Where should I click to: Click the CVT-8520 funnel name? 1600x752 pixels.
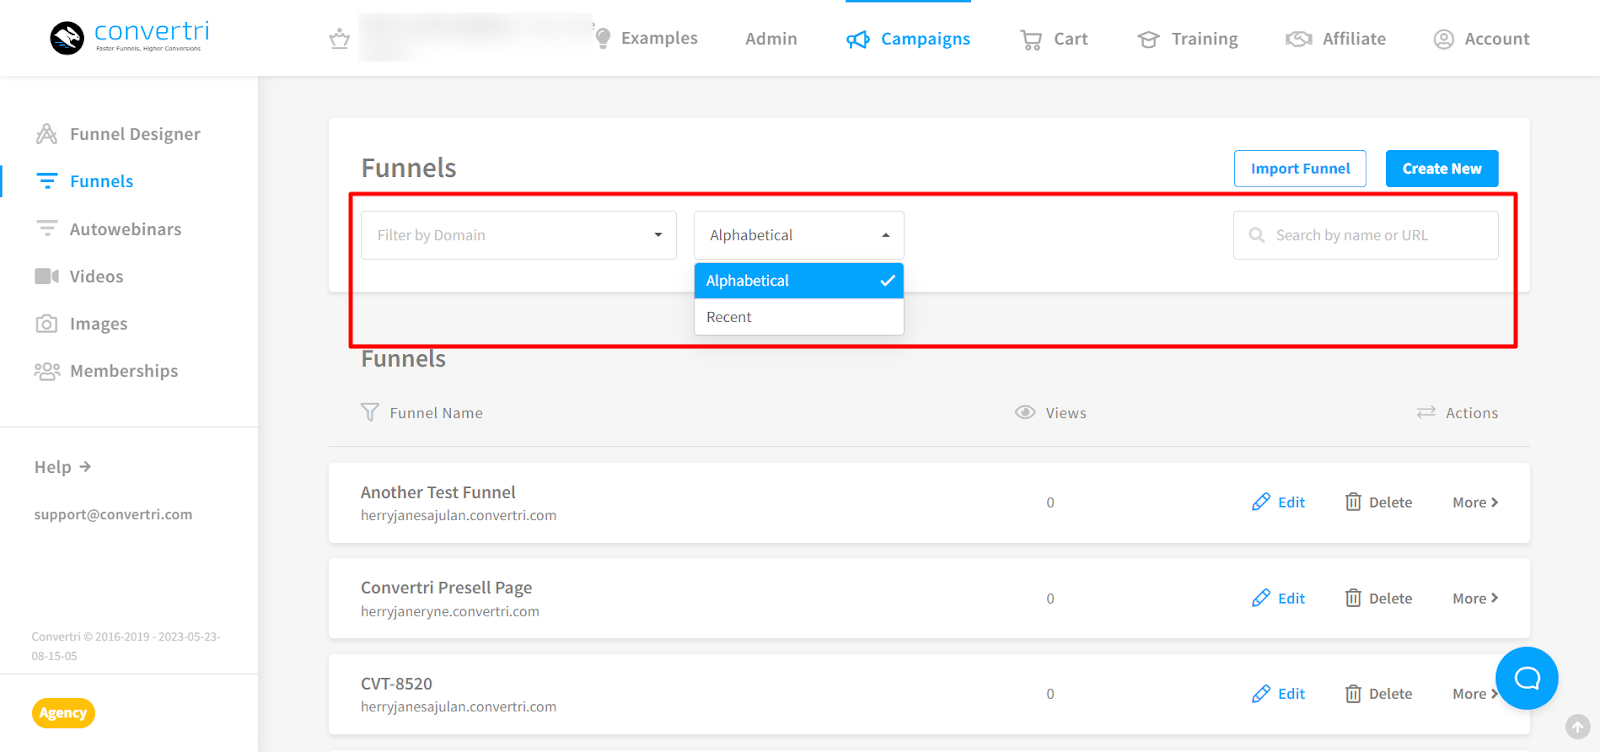(x=396, y=683)
